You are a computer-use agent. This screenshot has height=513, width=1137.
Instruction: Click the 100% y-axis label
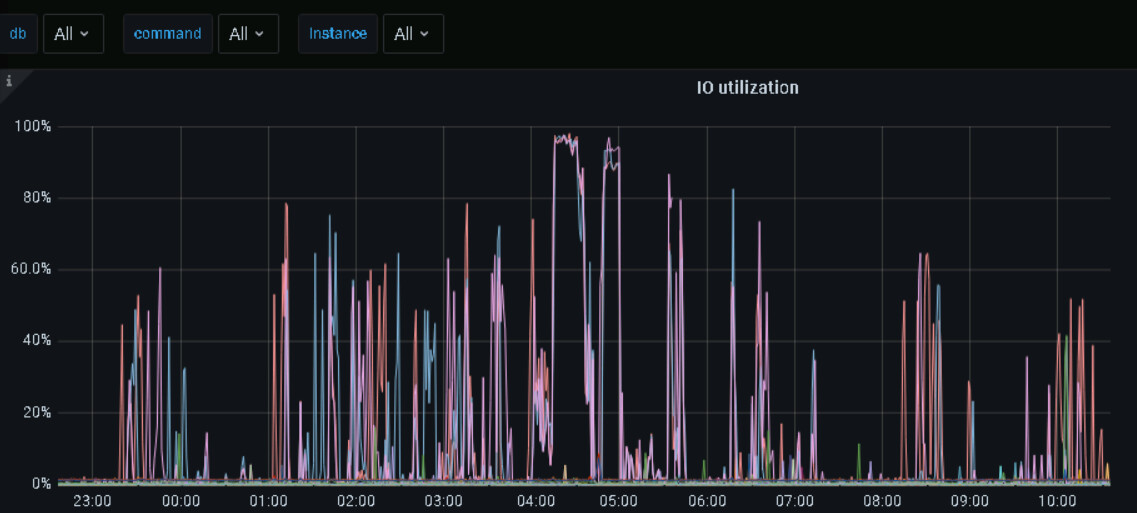(x=33, y=127)
